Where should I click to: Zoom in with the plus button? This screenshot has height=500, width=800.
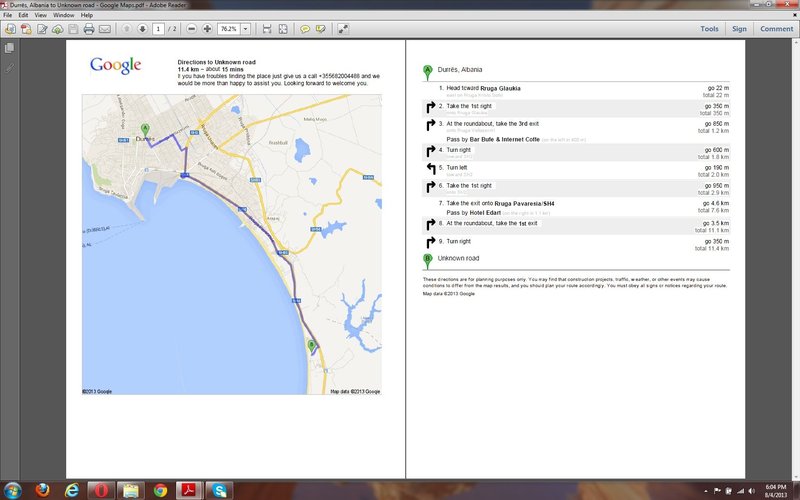point(207,29)
